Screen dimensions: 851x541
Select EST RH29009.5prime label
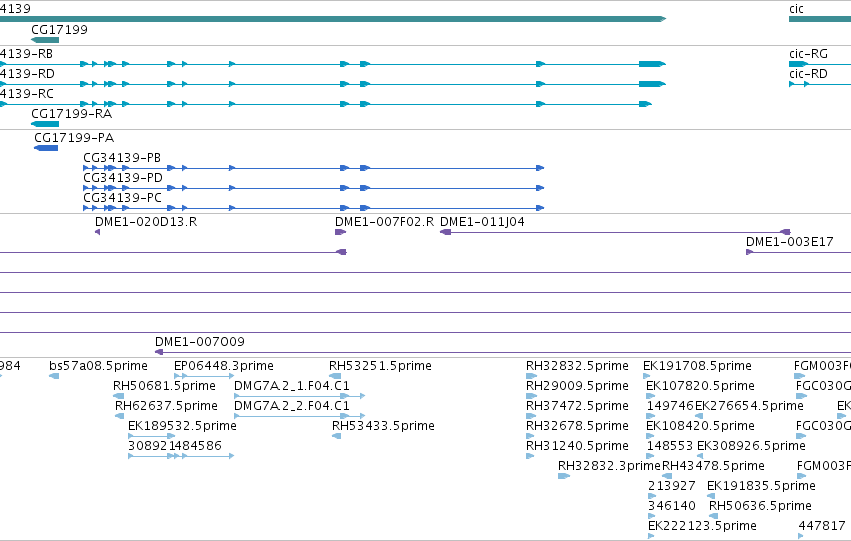click(x=577, y=385)
